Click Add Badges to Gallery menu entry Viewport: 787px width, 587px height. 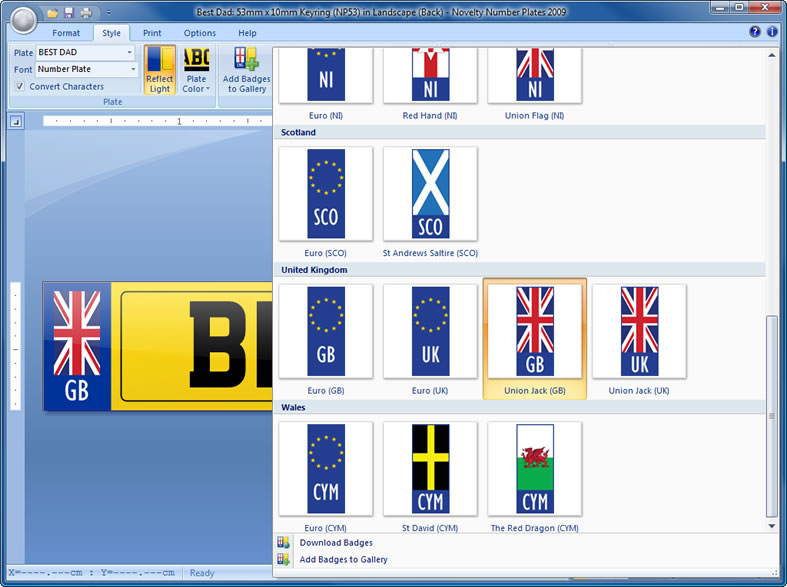343,559
